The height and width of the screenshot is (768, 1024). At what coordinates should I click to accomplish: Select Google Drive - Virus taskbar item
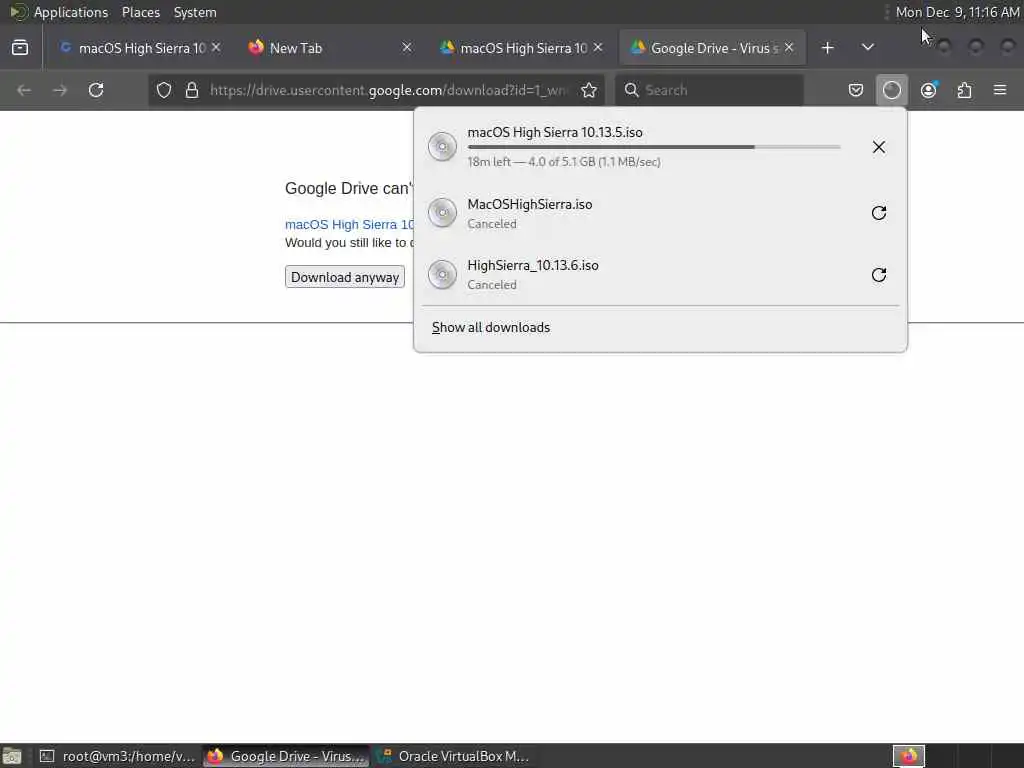coord(286,756)
